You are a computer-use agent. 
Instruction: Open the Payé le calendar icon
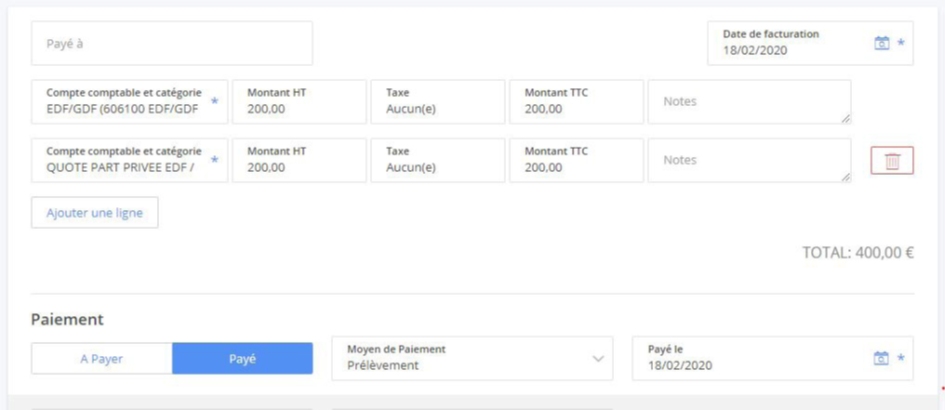click(x=881, y=358)
